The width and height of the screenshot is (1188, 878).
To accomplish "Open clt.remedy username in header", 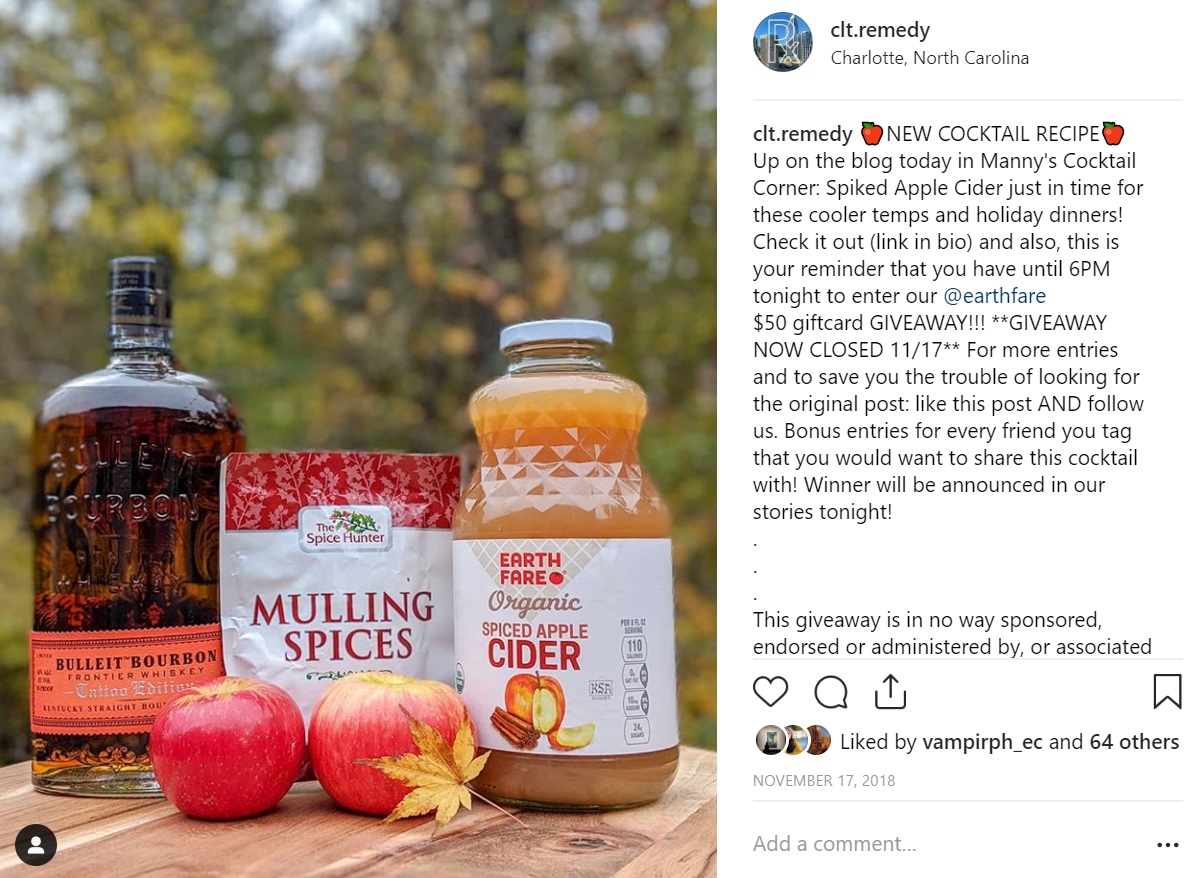I will tap(880, 30).
